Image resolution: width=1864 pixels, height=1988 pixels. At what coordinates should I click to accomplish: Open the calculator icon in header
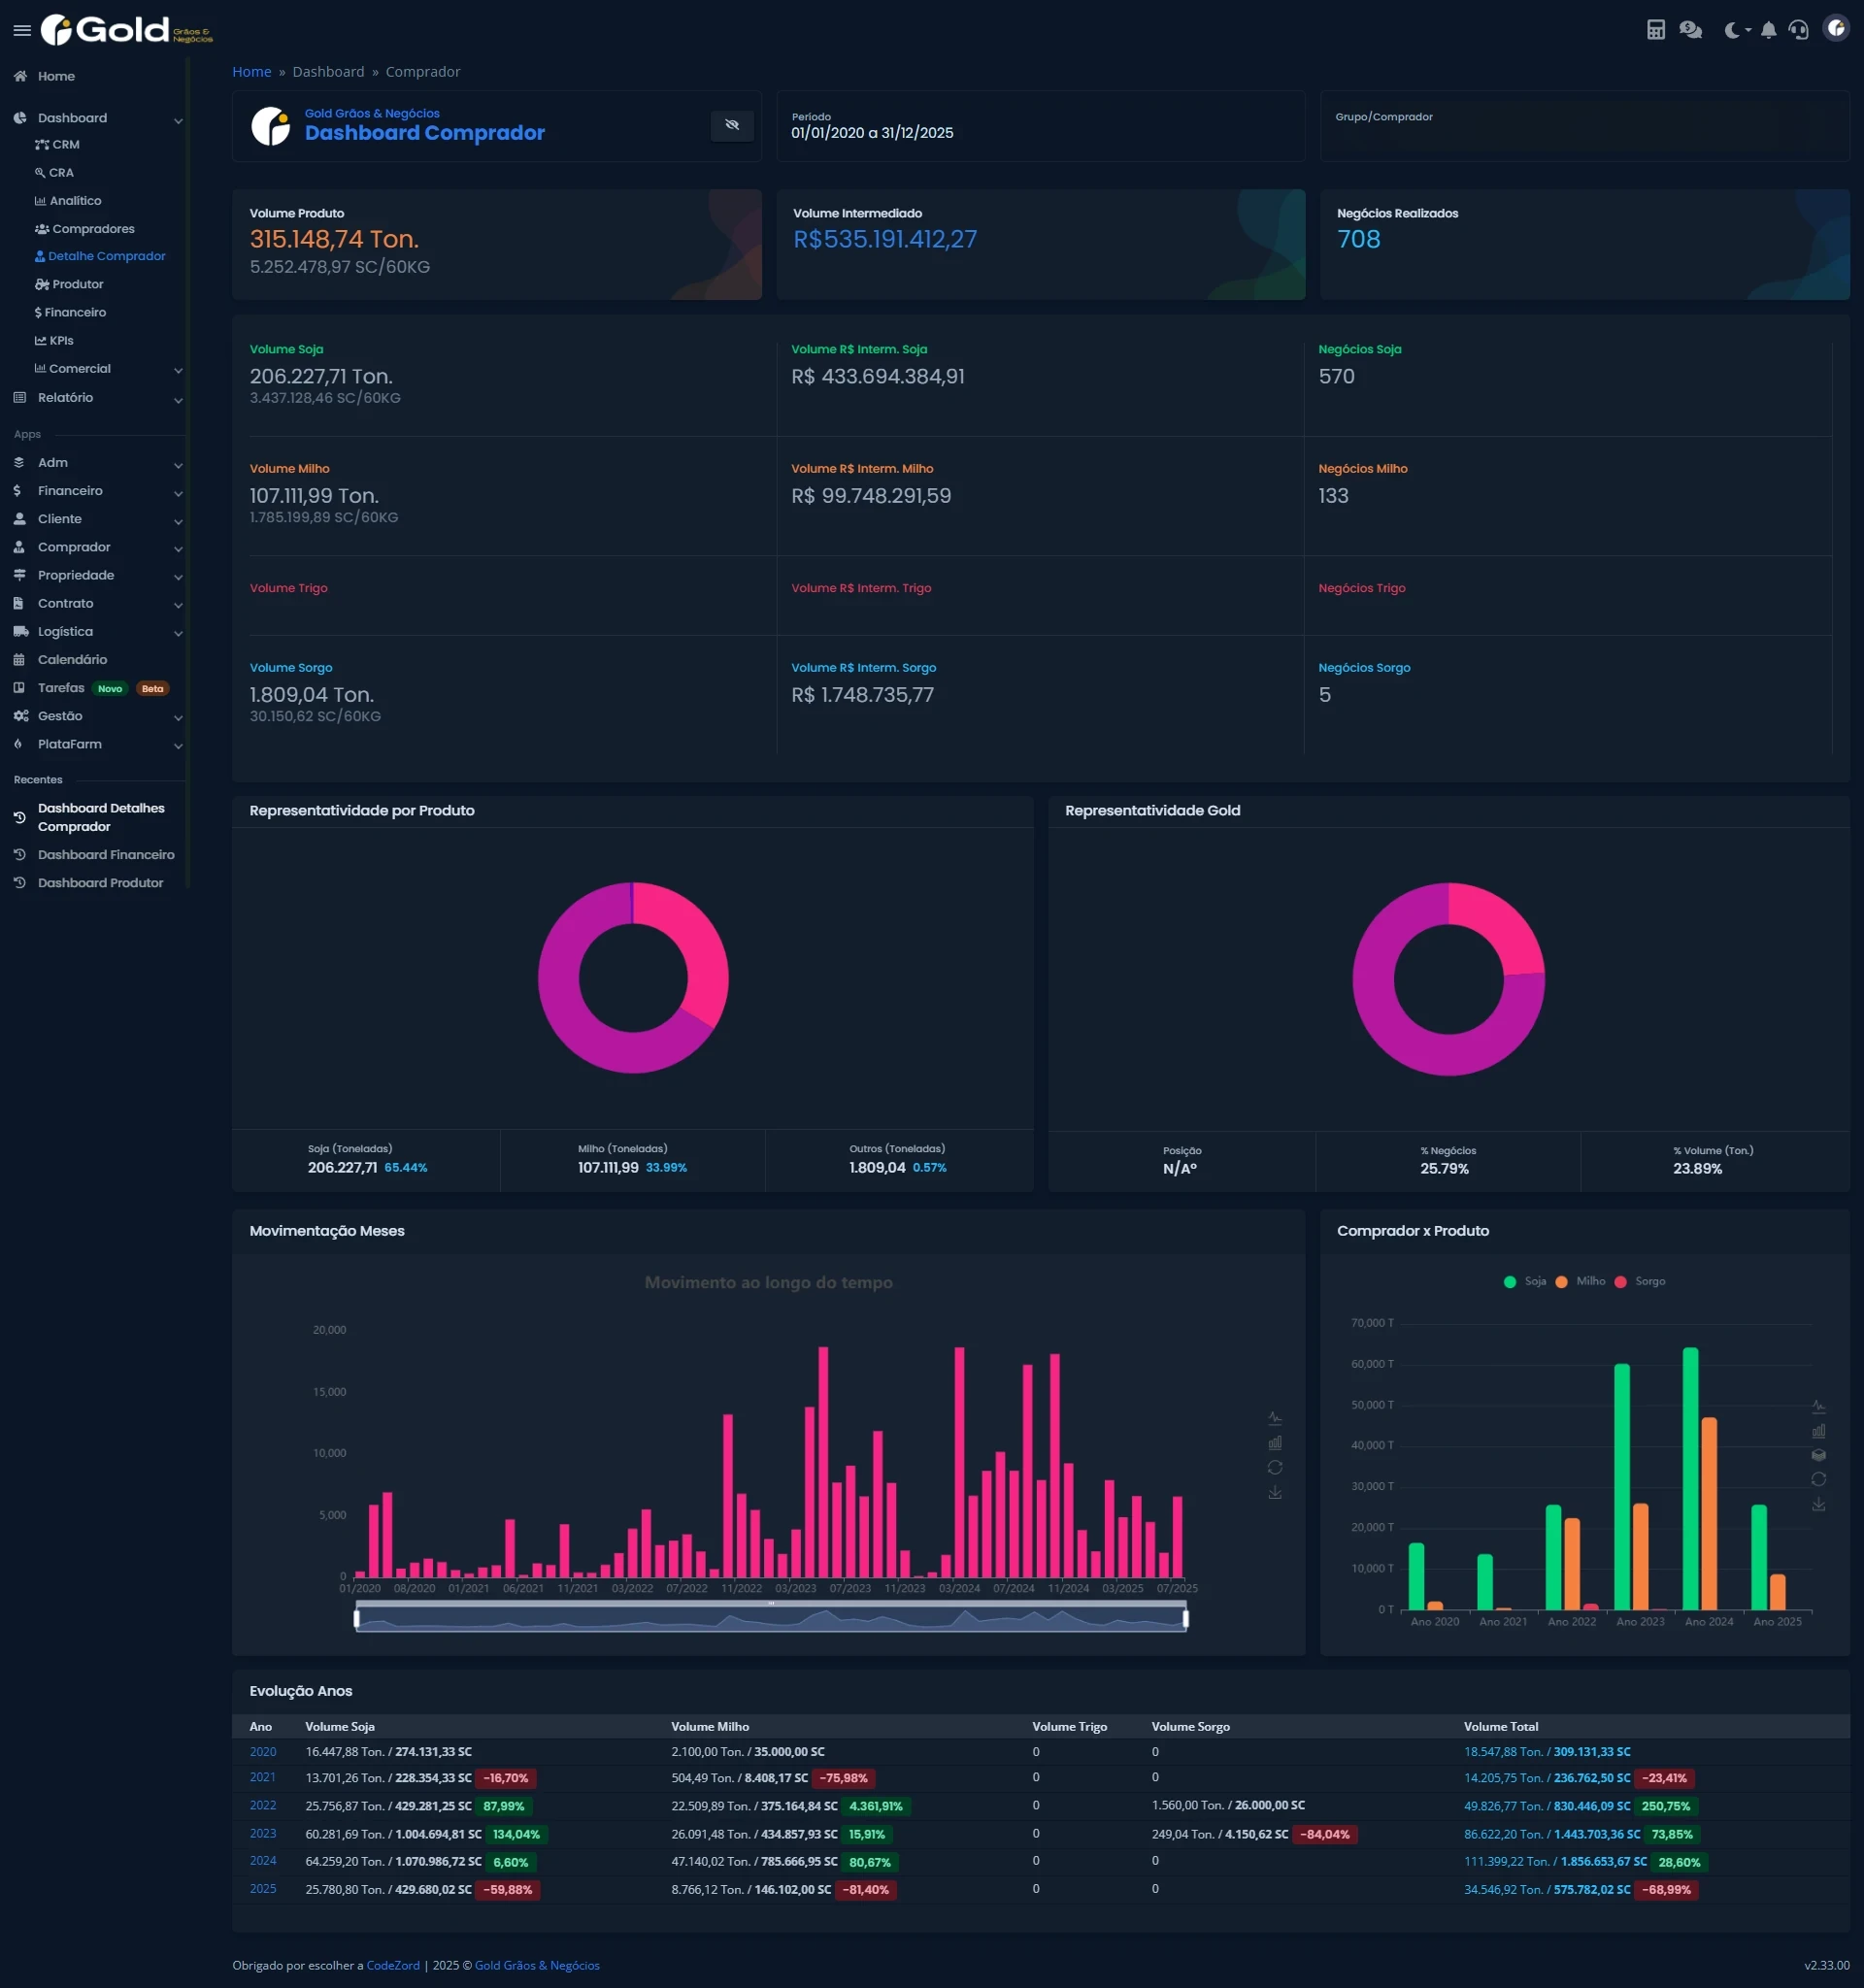coord(1655,30)
